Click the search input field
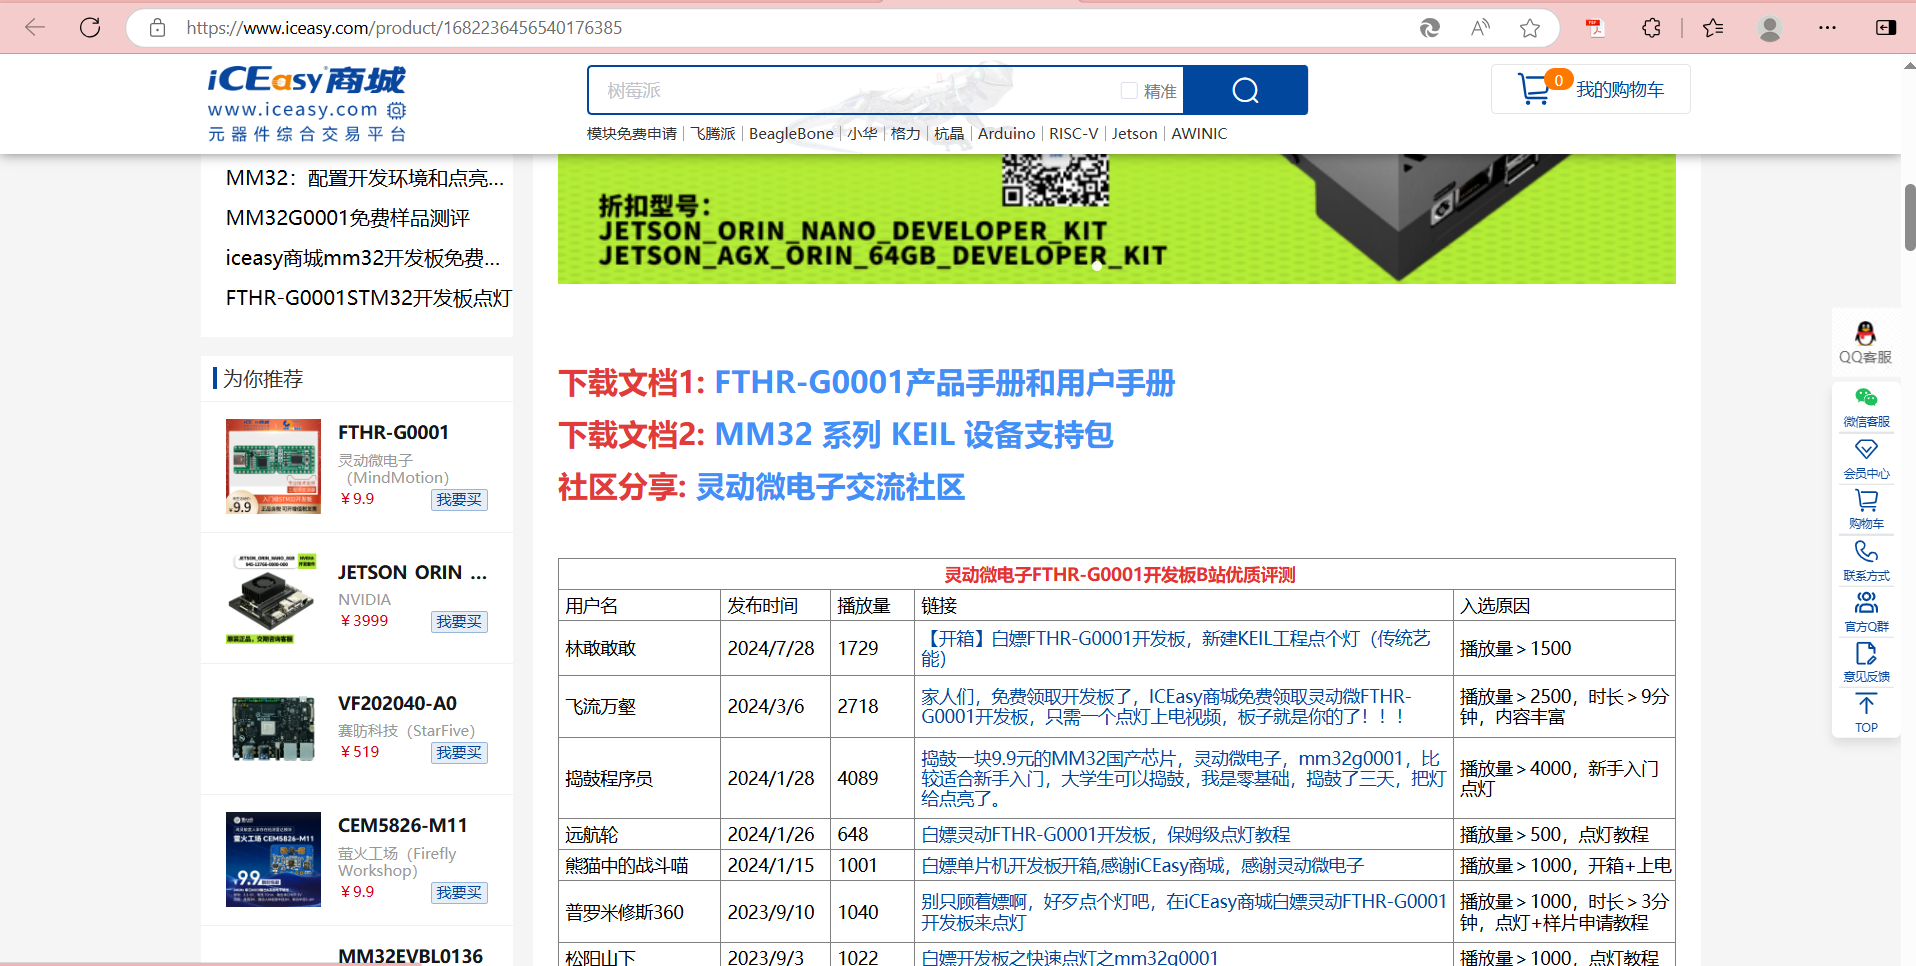 850,91
